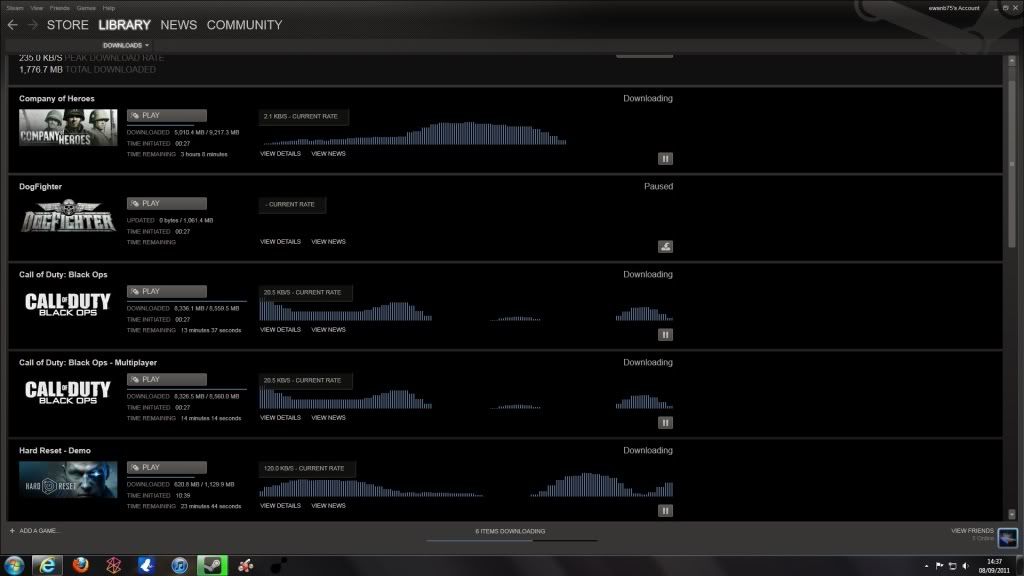Show hidden system tray icons
The image size is (1024, 576).
pyautogui.click(x=926, y=566)
